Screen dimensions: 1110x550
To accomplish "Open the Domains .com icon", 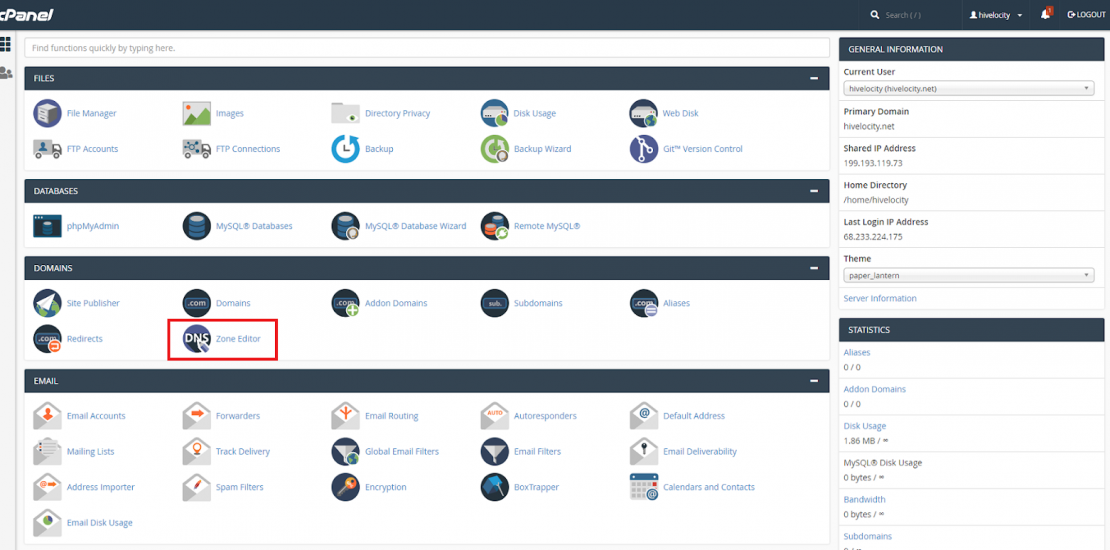I will point(197,303).
